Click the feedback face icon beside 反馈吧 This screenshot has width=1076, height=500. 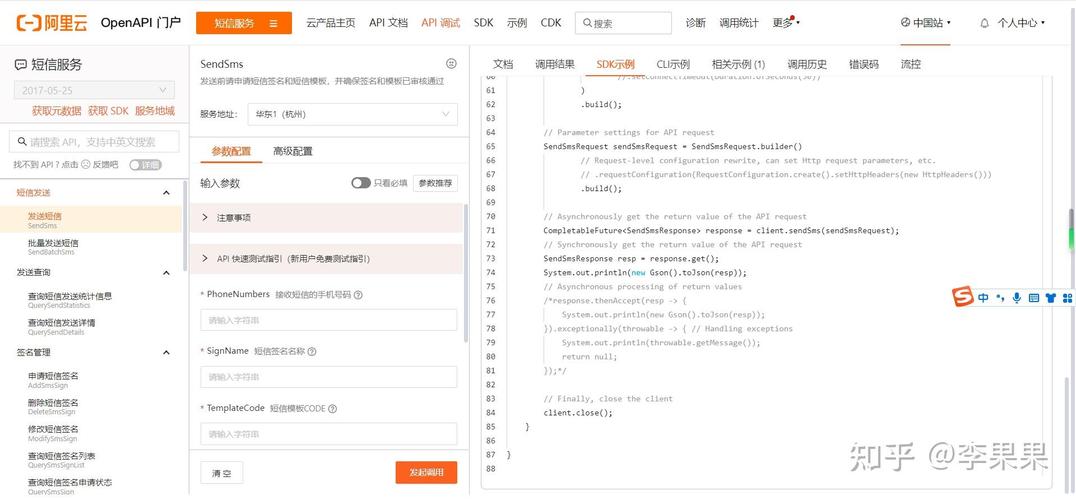pos(86,165)
